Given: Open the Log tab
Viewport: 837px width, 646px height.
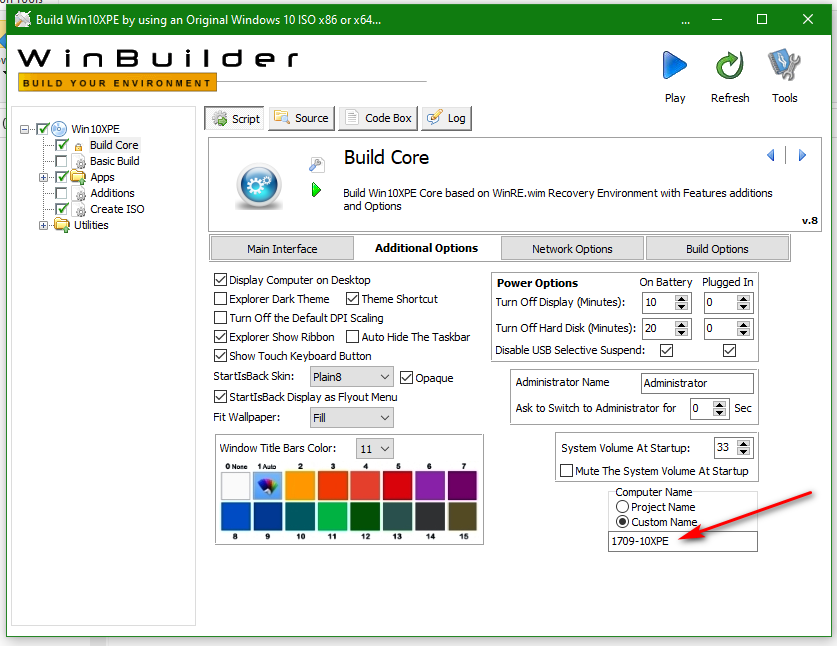Looking at the screenshot, I should coord(446,118).
